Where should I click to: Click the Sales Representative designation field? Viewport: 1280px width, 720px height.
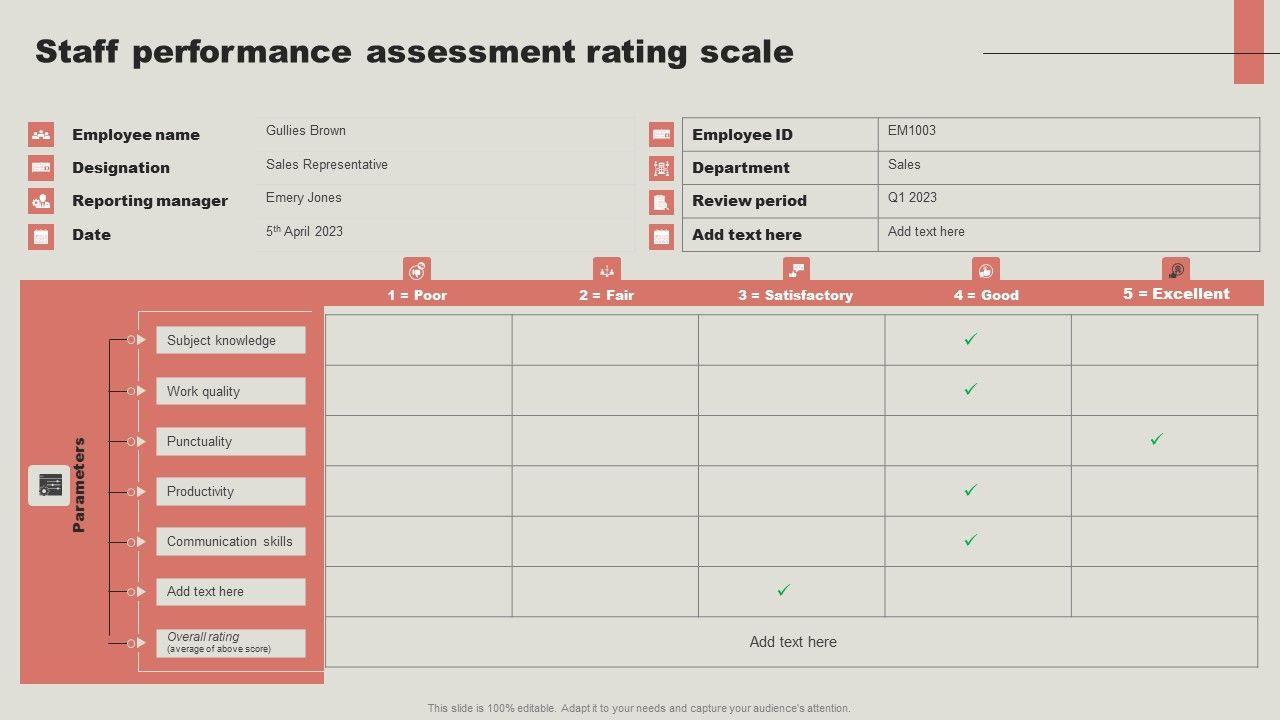pyautogui.click(x=446, y=167)
